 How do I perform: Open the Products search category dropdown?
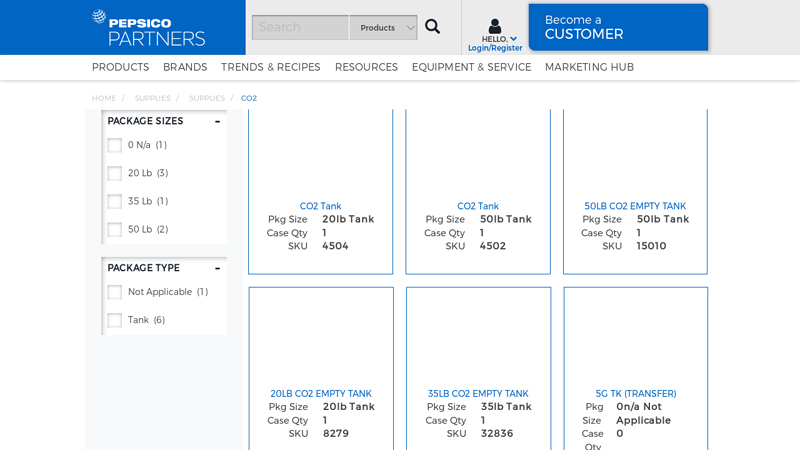384,27
